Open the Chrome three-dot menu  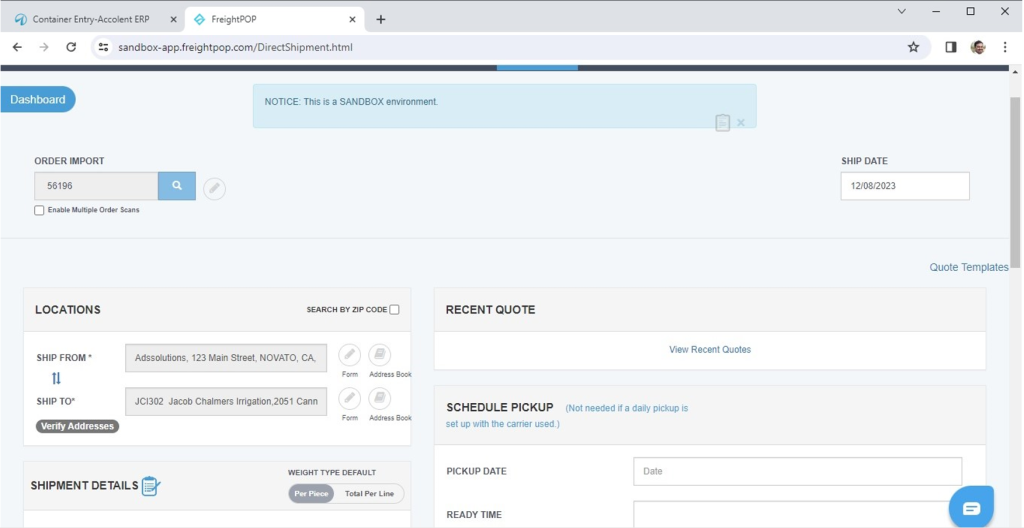[x=1005, y=47]
